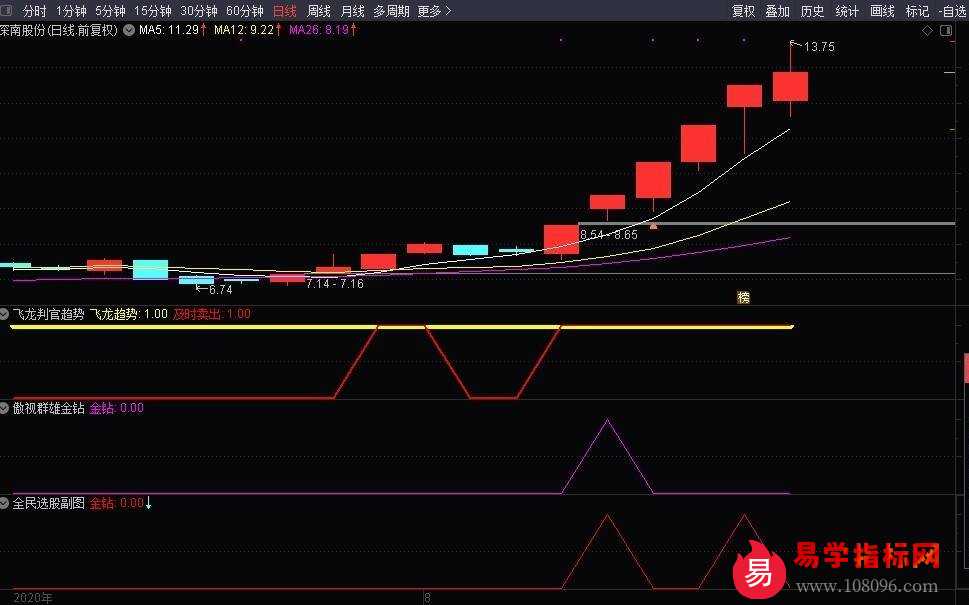Open the 全民选股副图 indicator dropdown arrow
Screen dimensions: 969x605
(6, 504)
